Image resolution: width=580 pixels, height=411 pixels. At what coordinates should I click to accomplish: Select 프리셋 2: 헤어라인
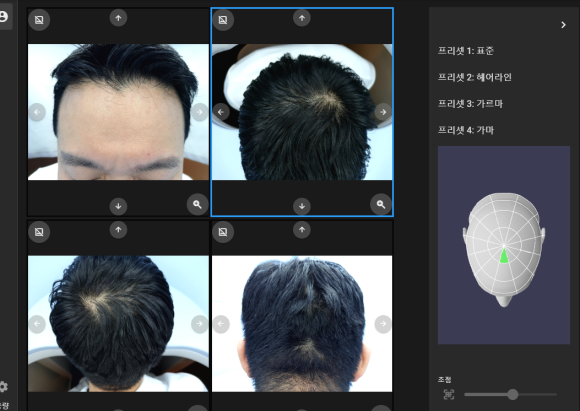[475, 77]
